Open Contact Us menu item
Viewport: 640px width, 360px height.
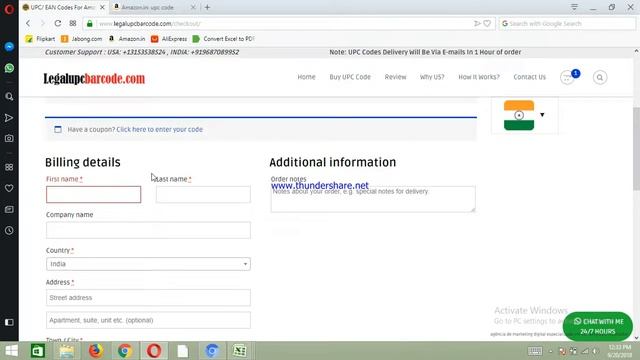tap(529, 77)
